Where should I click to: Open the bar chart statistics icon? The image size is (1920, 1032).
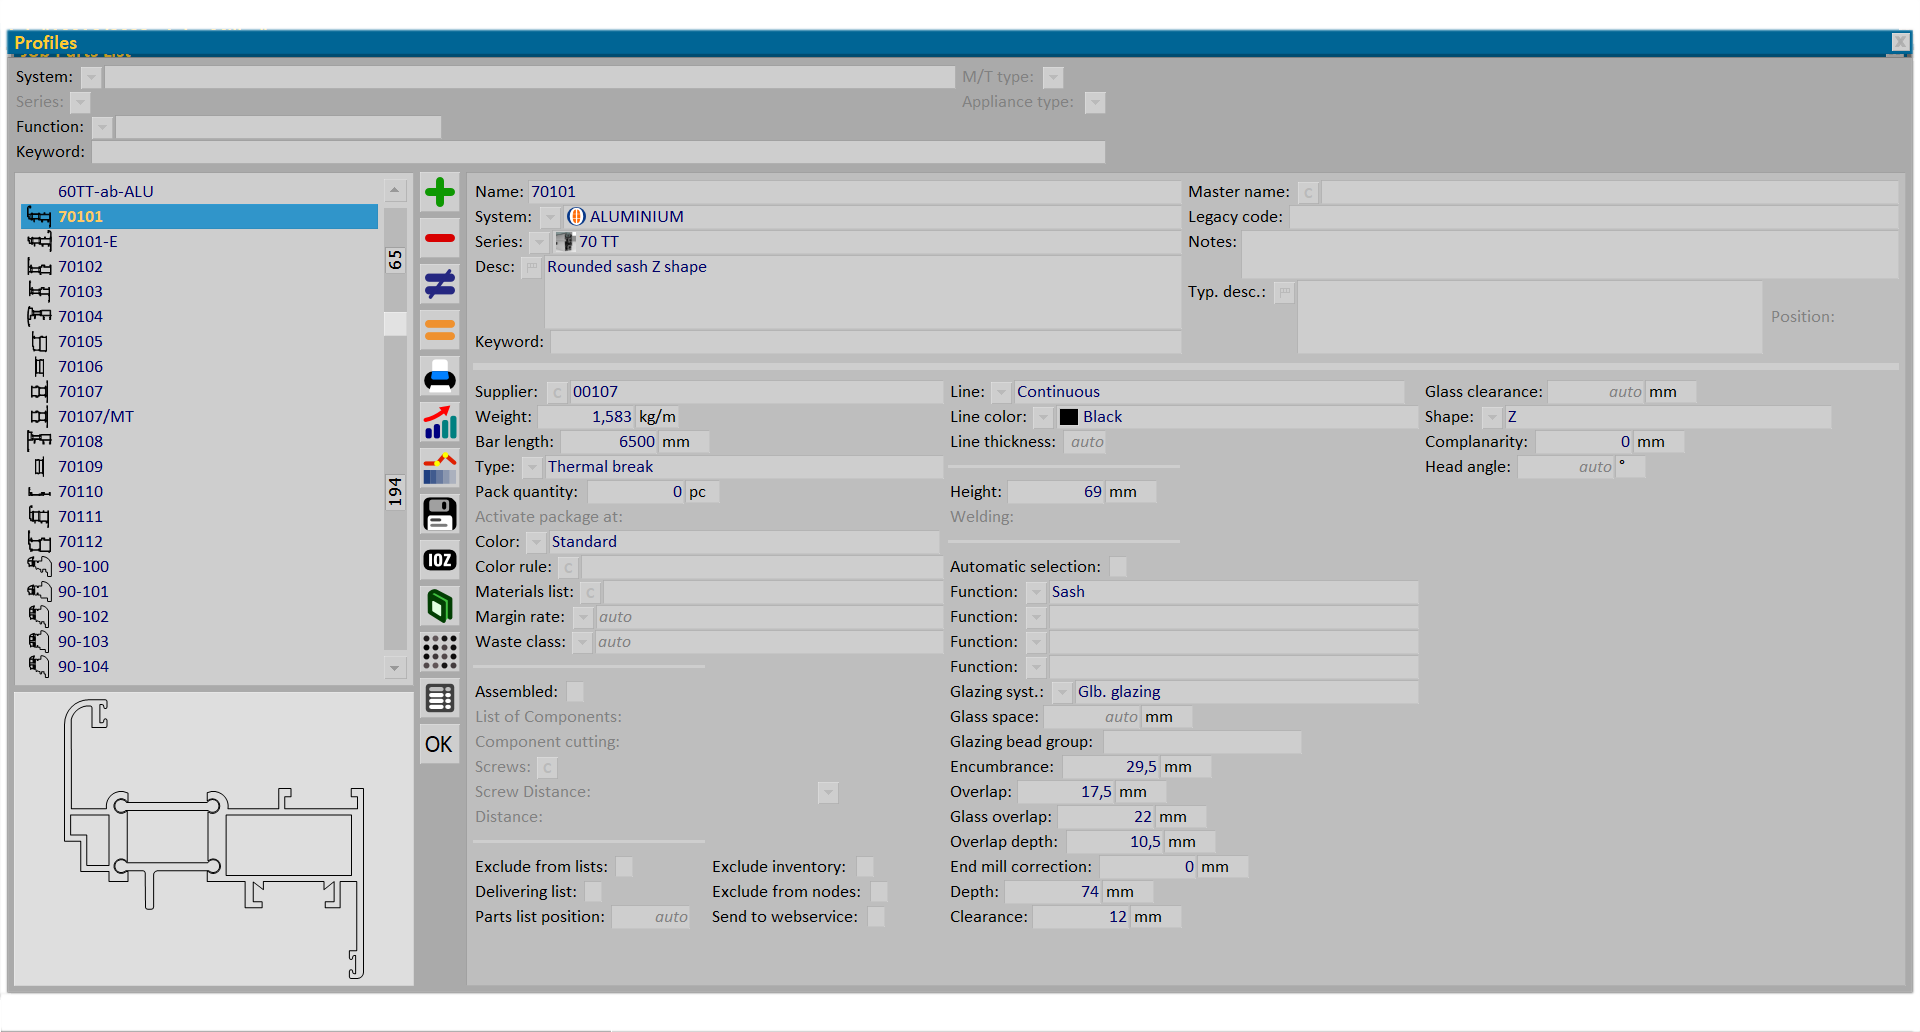(439, 423)
